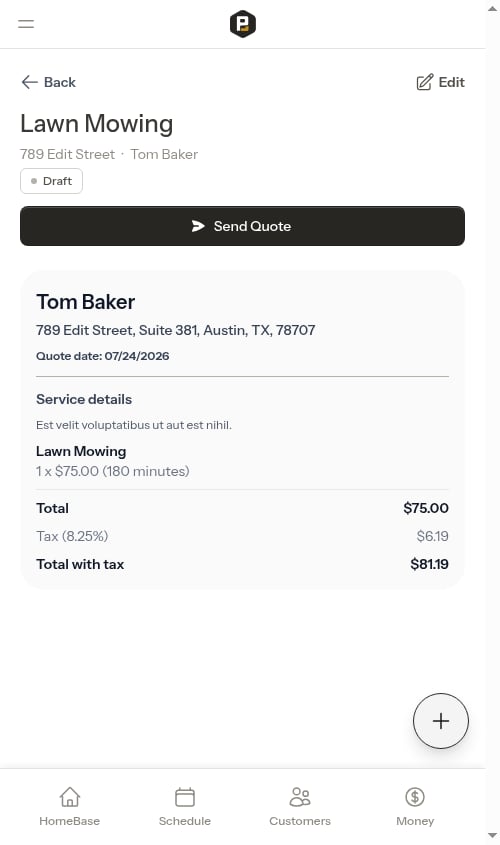Click the Edit text label
The width and height of the screenshot is (500, 845).
click(452, 82)
